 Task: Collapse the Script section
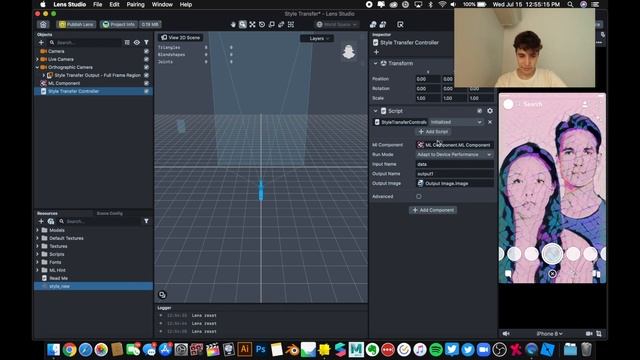click(376, 111)
